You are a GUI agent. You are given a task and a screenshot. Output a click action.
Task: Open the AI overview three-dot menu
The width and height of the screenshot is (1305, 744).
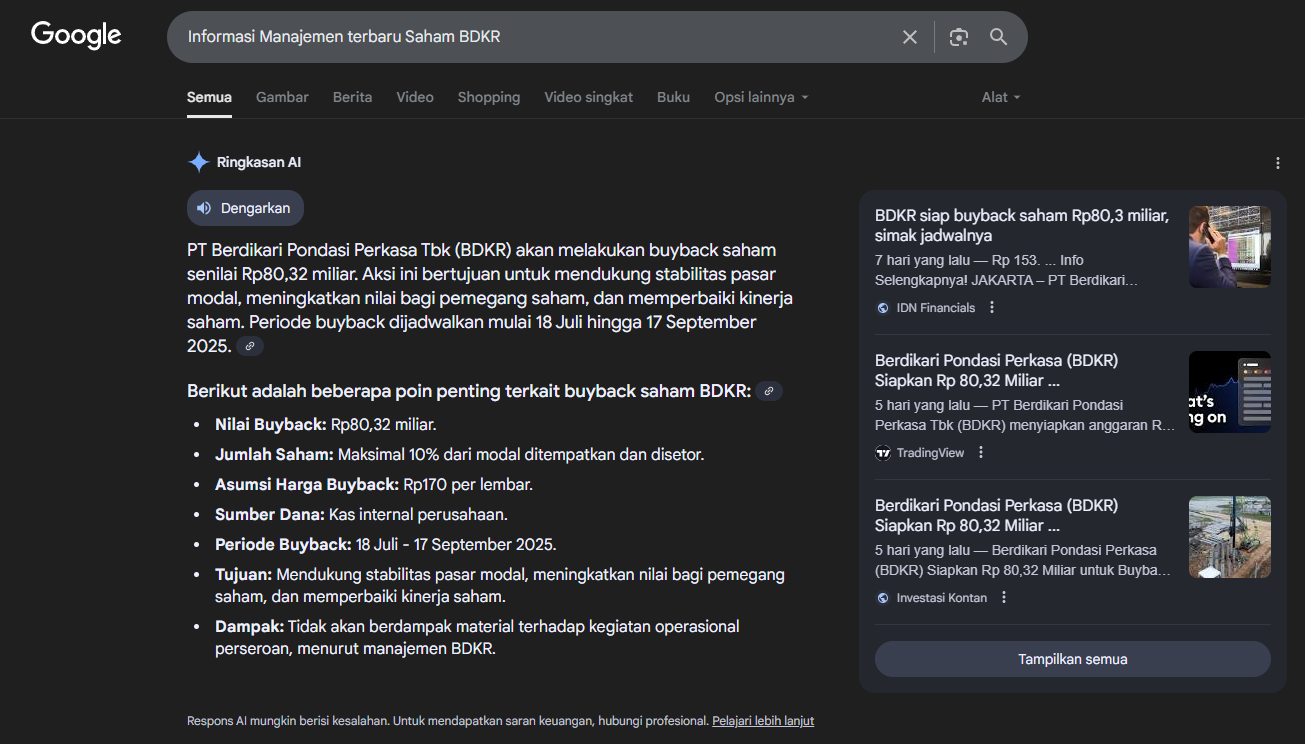[1277, 163]
